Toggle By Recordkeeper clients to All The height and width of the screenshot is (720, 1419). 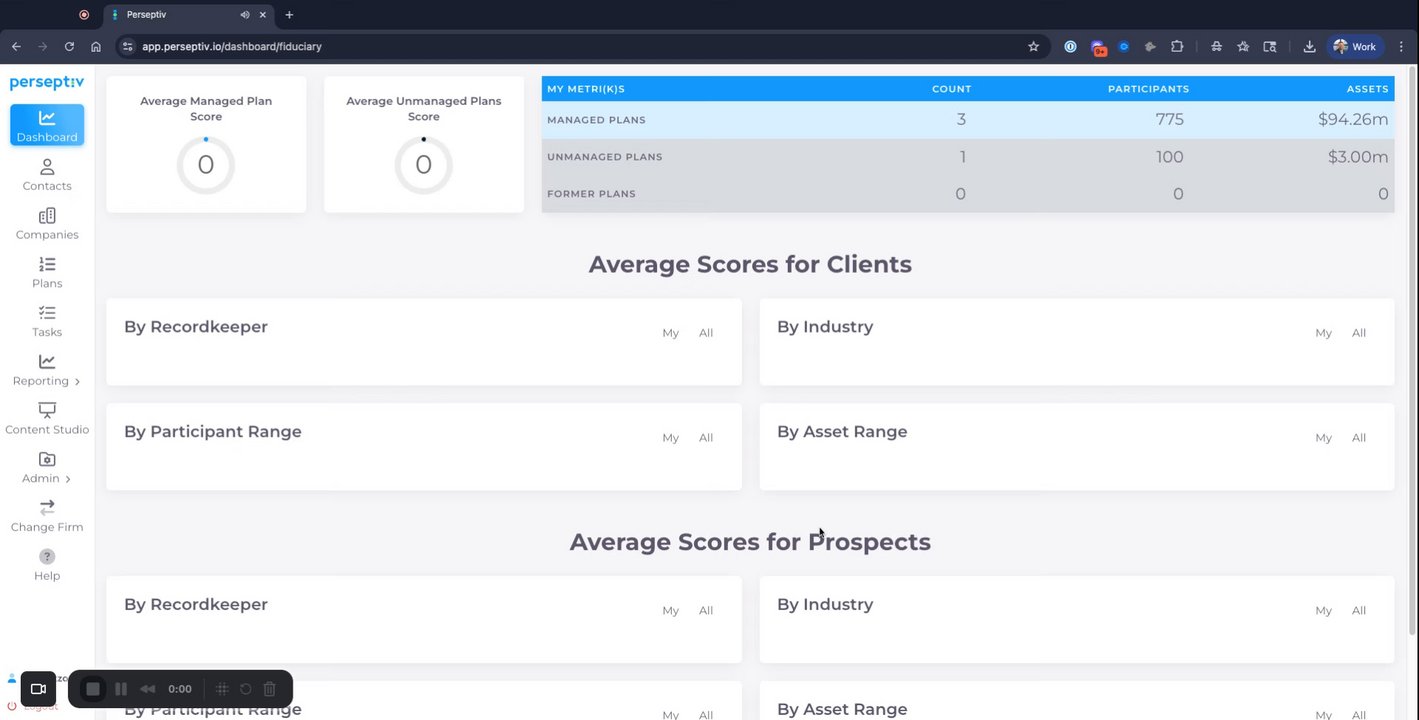click(x=706, y=333)
